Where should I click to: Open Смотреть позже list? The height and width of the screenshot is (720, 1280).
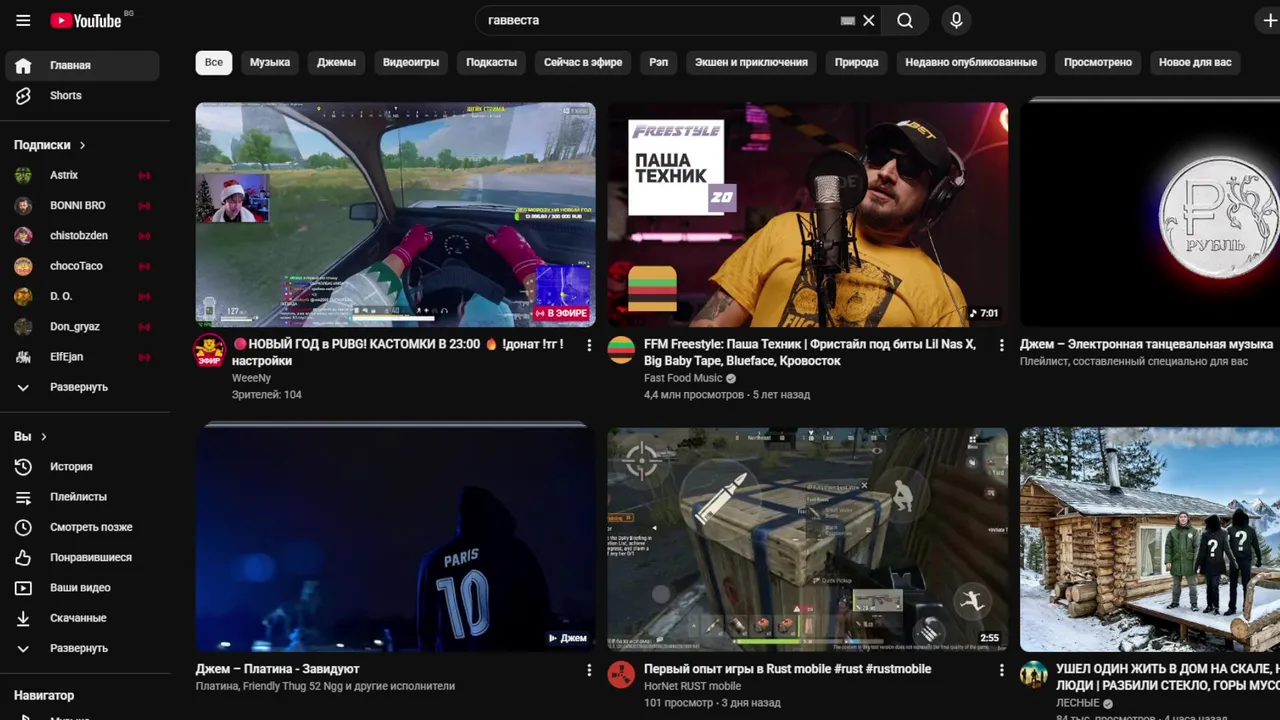[81, 527]
